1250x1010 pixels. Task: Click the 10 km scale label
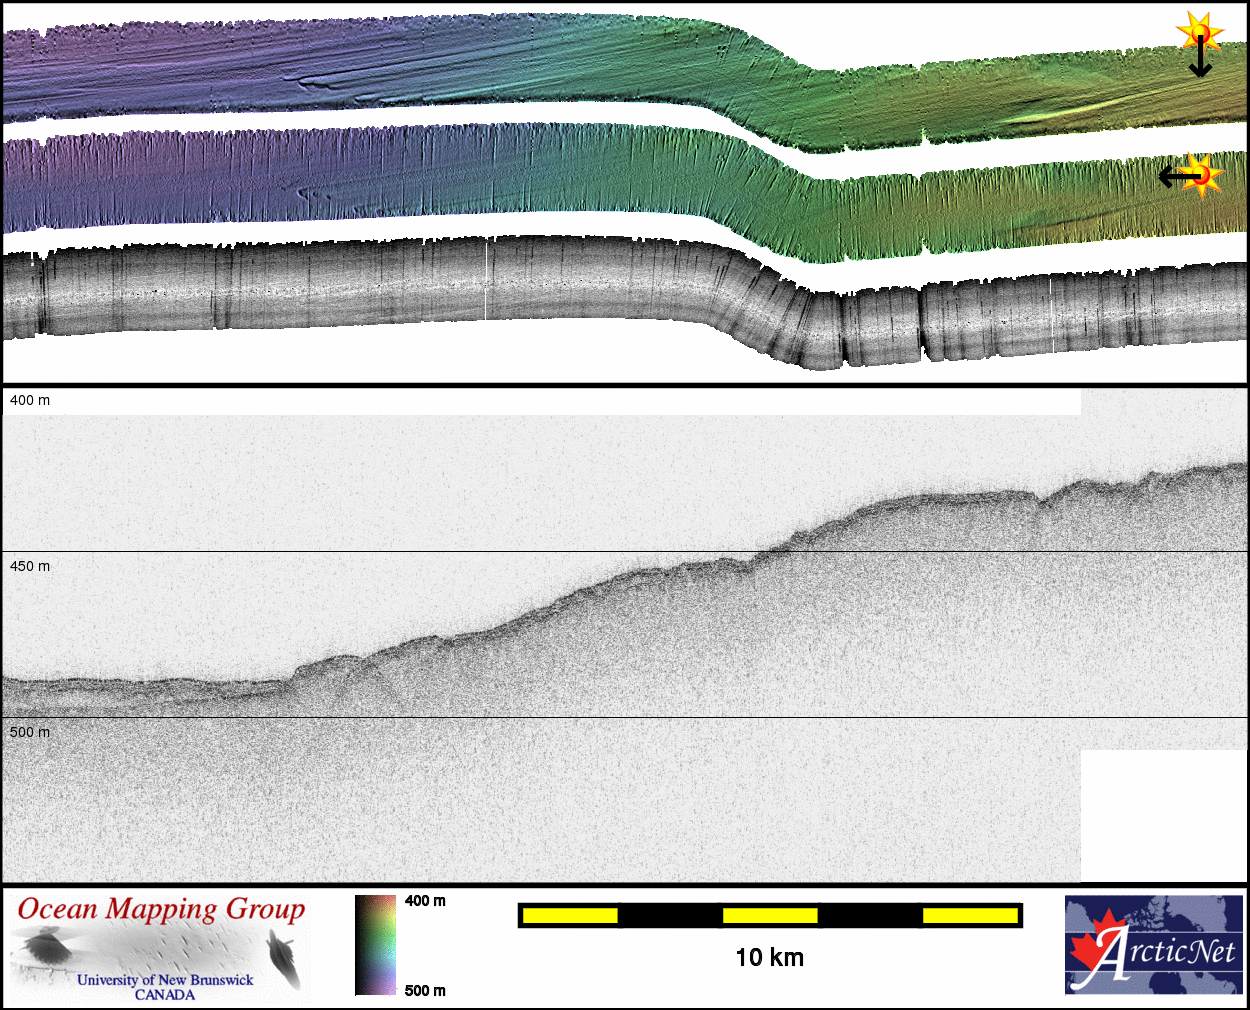click(769, 958)
